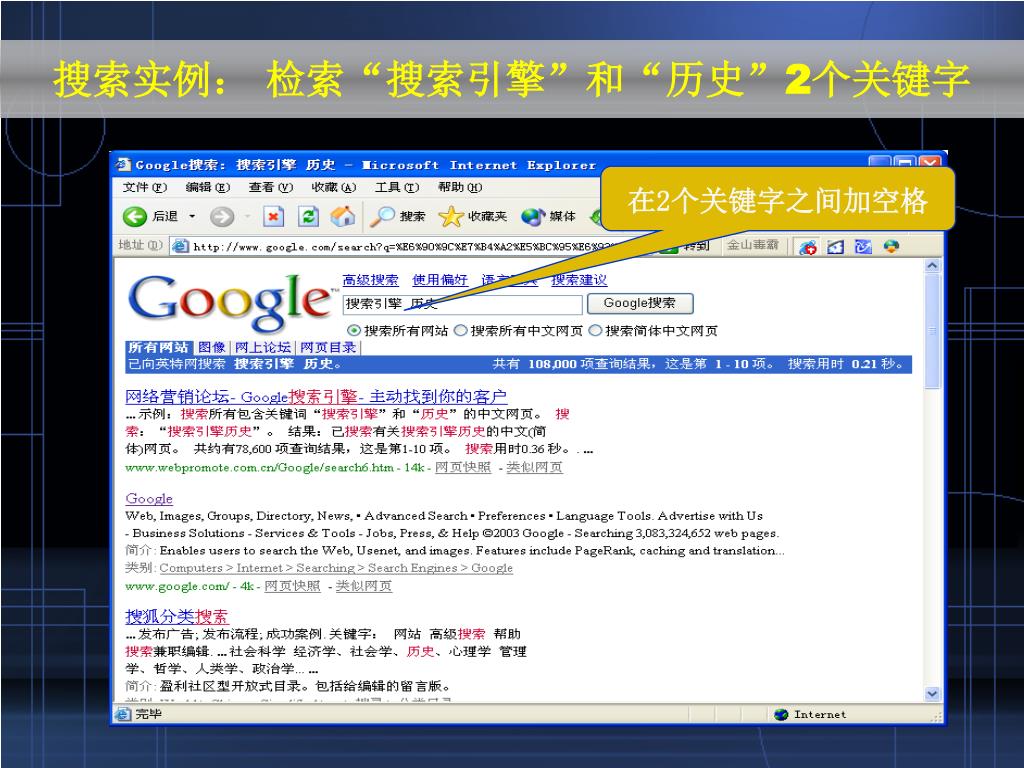Click the Internet zone label in status bar
Image resolution: width=1024 pixels, height=768 pixels.
pos(820,714)
